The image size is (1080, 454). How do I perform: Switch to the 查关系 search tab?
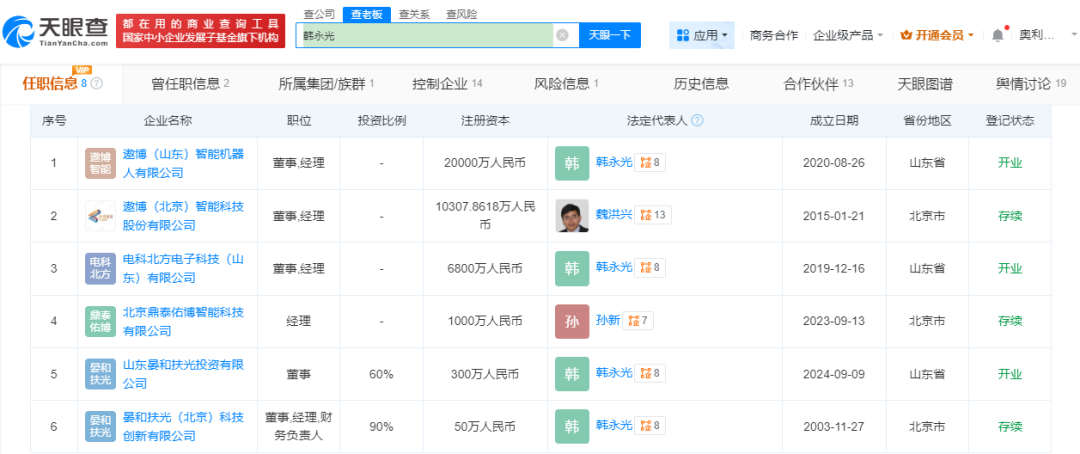(415, 14)
